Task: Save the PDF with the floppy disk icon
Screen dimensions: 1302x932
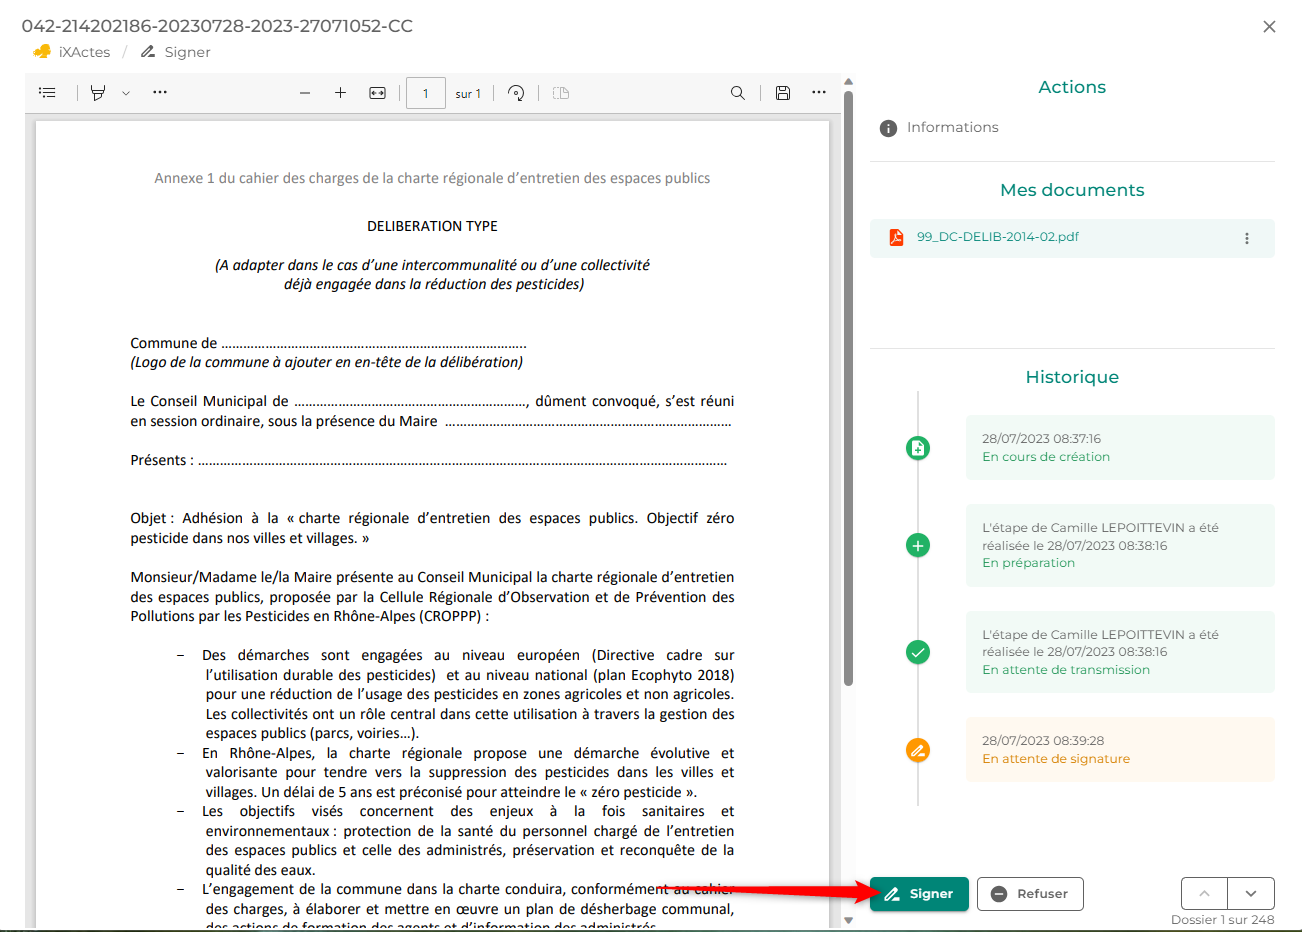Action: coord(783,93)
